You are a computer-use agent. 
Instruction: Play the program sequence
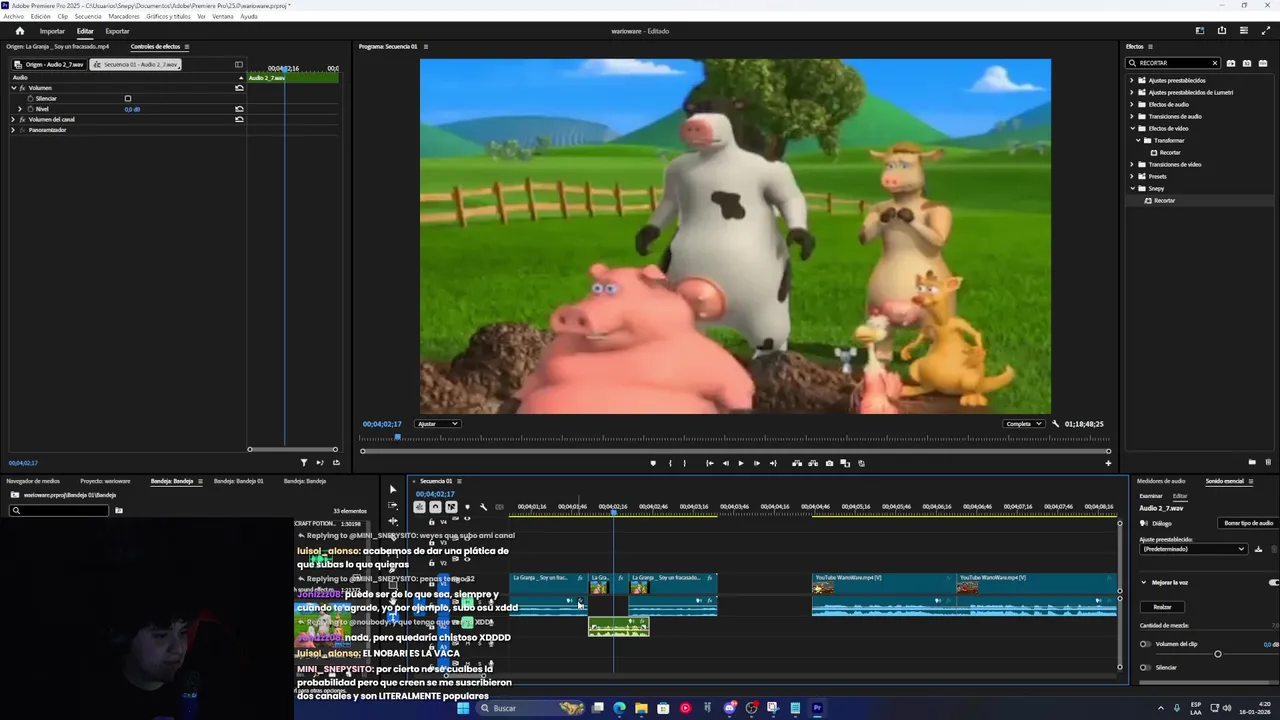click(740, 463)
